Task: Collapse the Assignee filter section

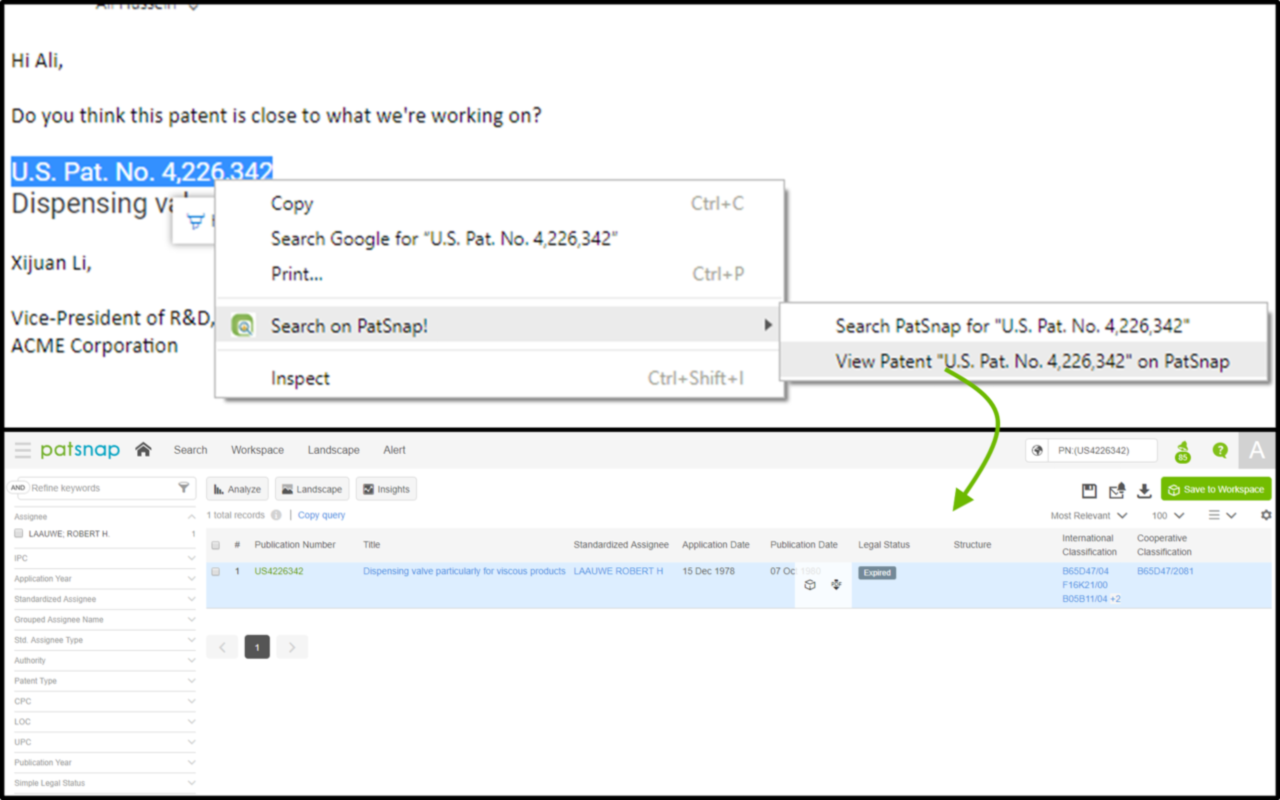Action: click(192, 517)
